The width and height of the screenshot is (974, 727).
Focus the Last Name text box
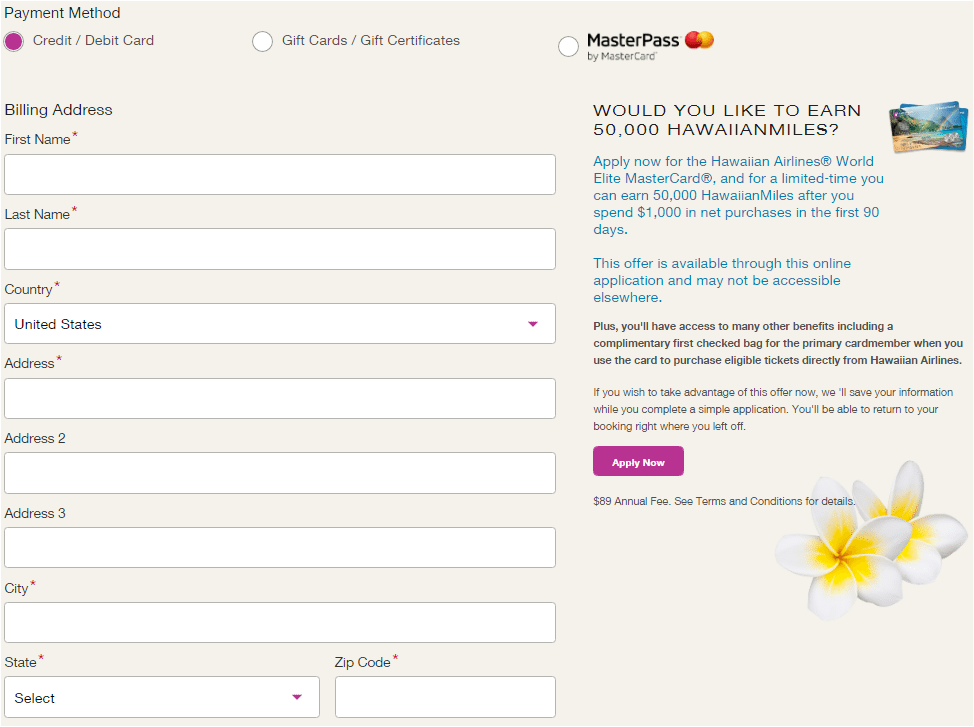click(280, 249)
